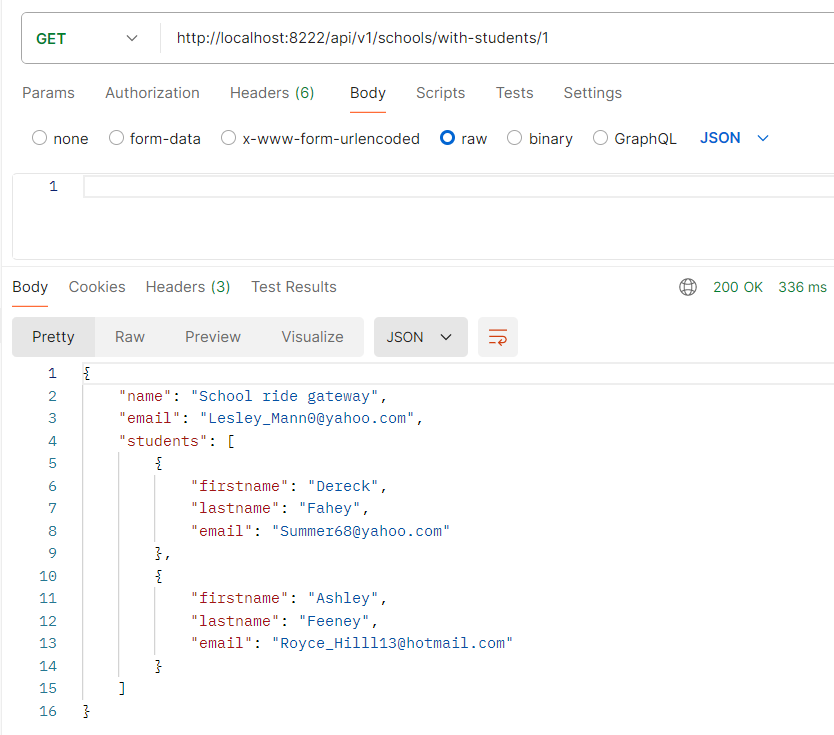Select the GraphQL radio option
Image resolution: width=834 pixels, height=735 pixels.
click(600, 138)
